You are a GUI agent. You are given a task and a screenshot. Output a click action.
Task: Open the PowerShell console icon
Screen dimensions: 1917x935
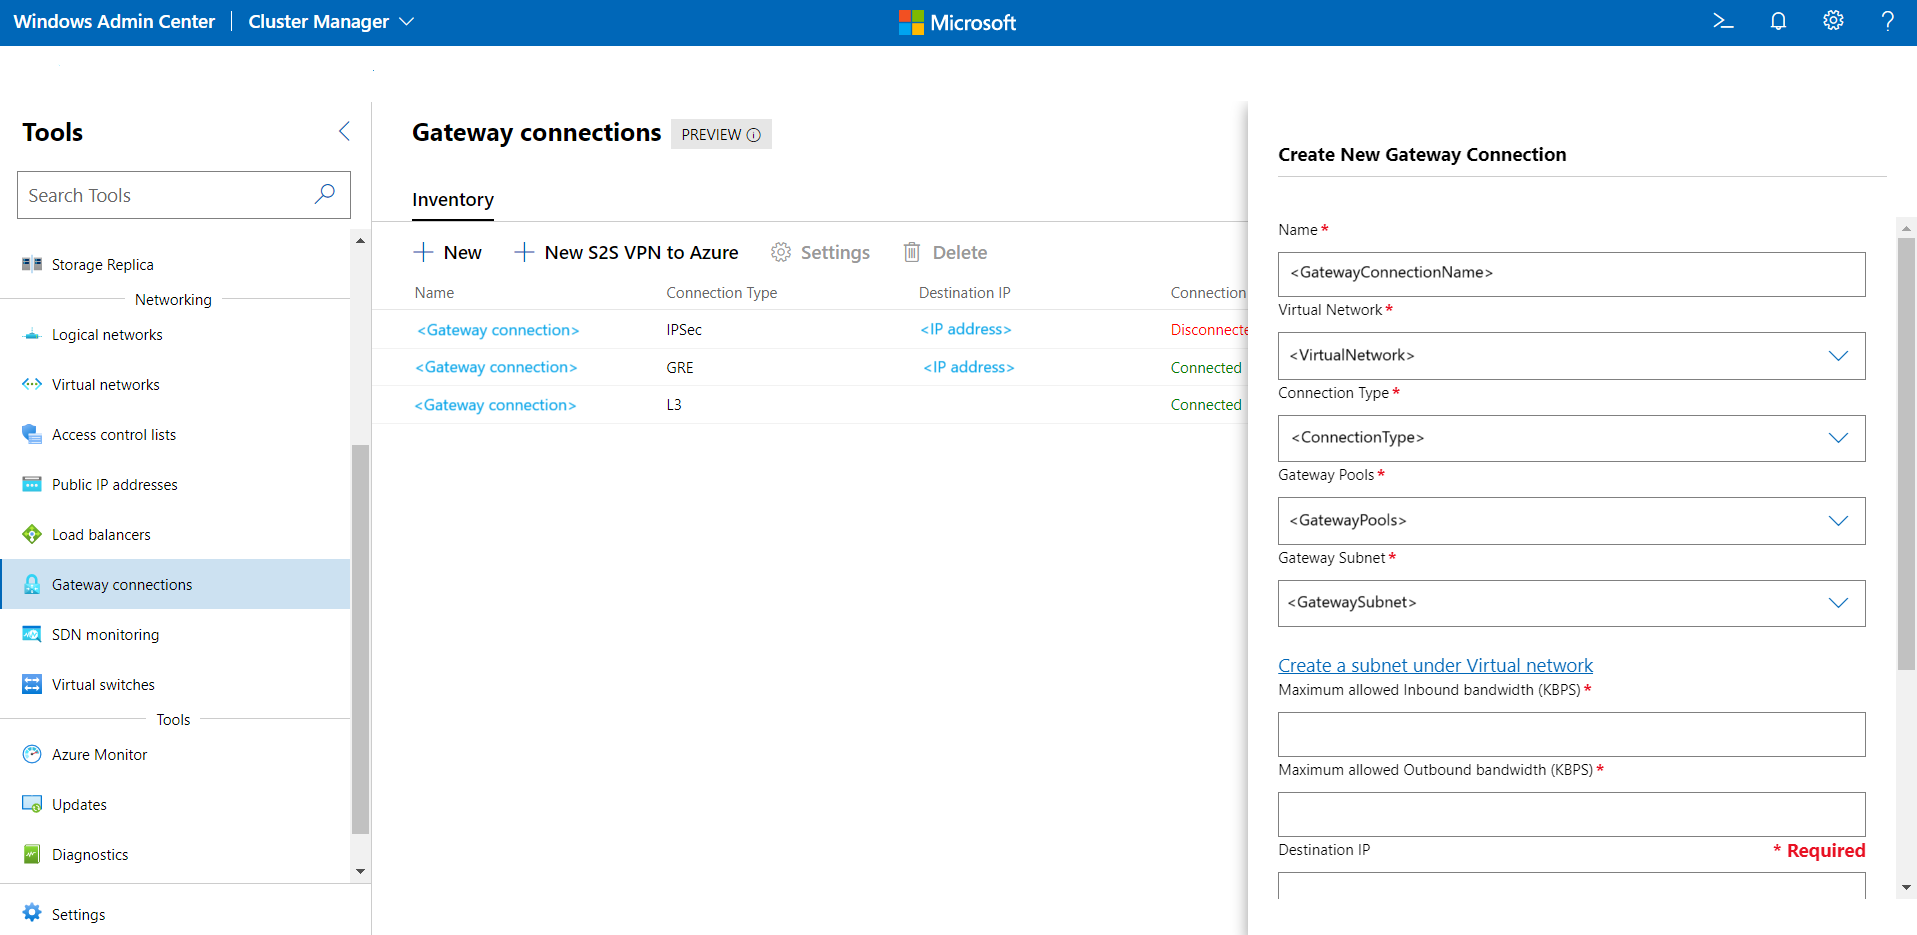pyautogui.click(x=1723, y=21)
